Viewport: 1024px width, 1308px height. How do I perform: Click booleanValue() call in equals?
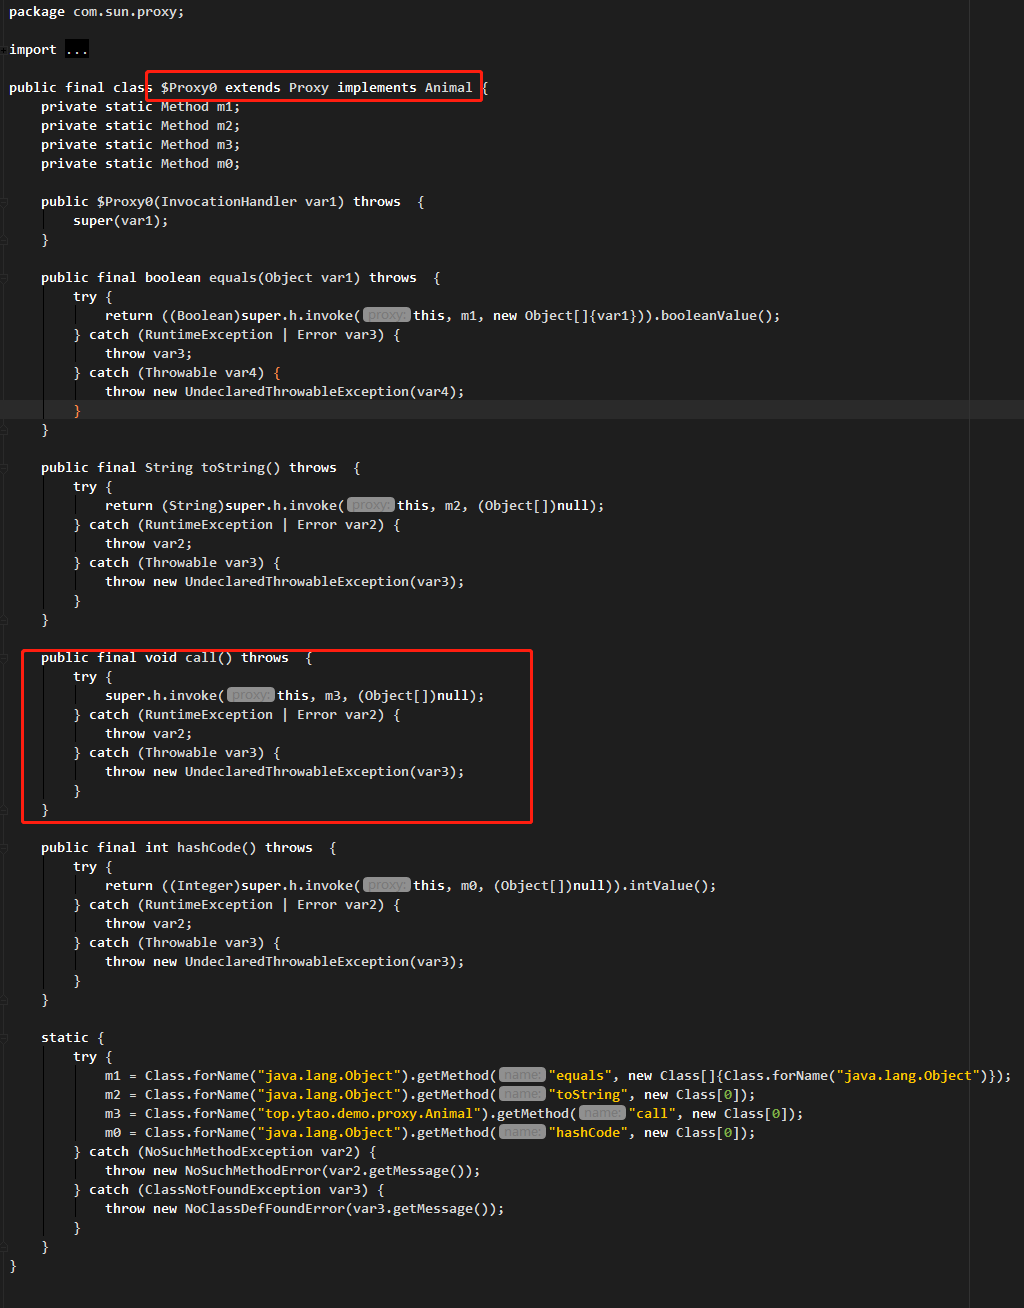(x=717, y=316)
